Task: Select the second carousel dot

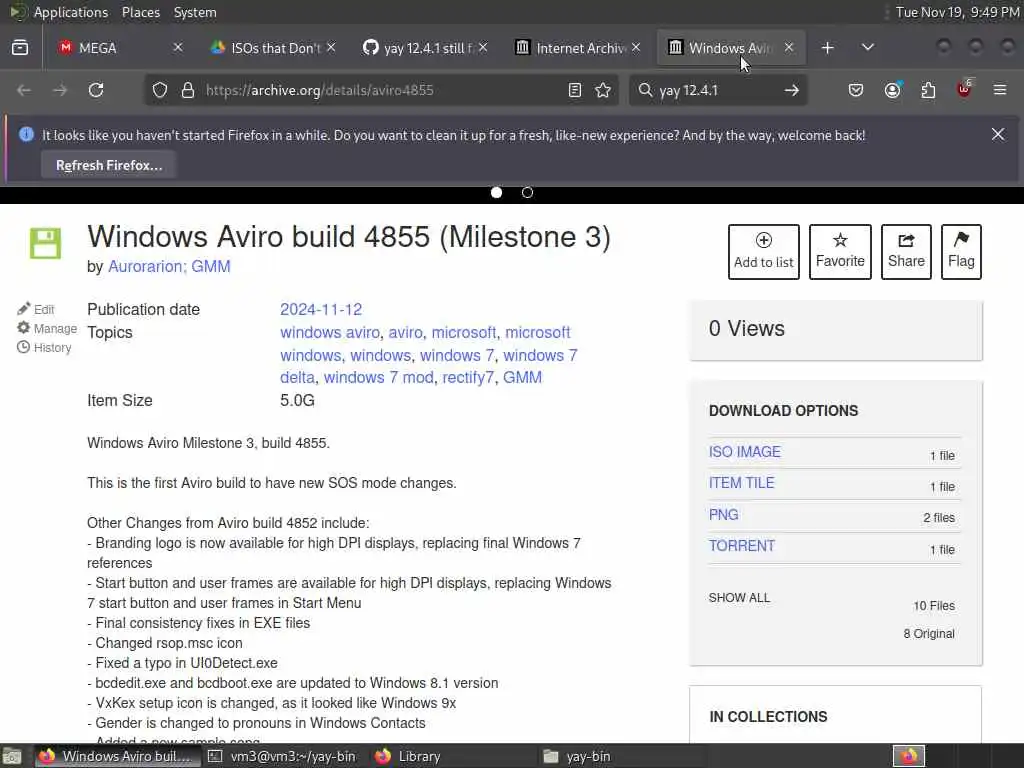Action: [528, 193]
